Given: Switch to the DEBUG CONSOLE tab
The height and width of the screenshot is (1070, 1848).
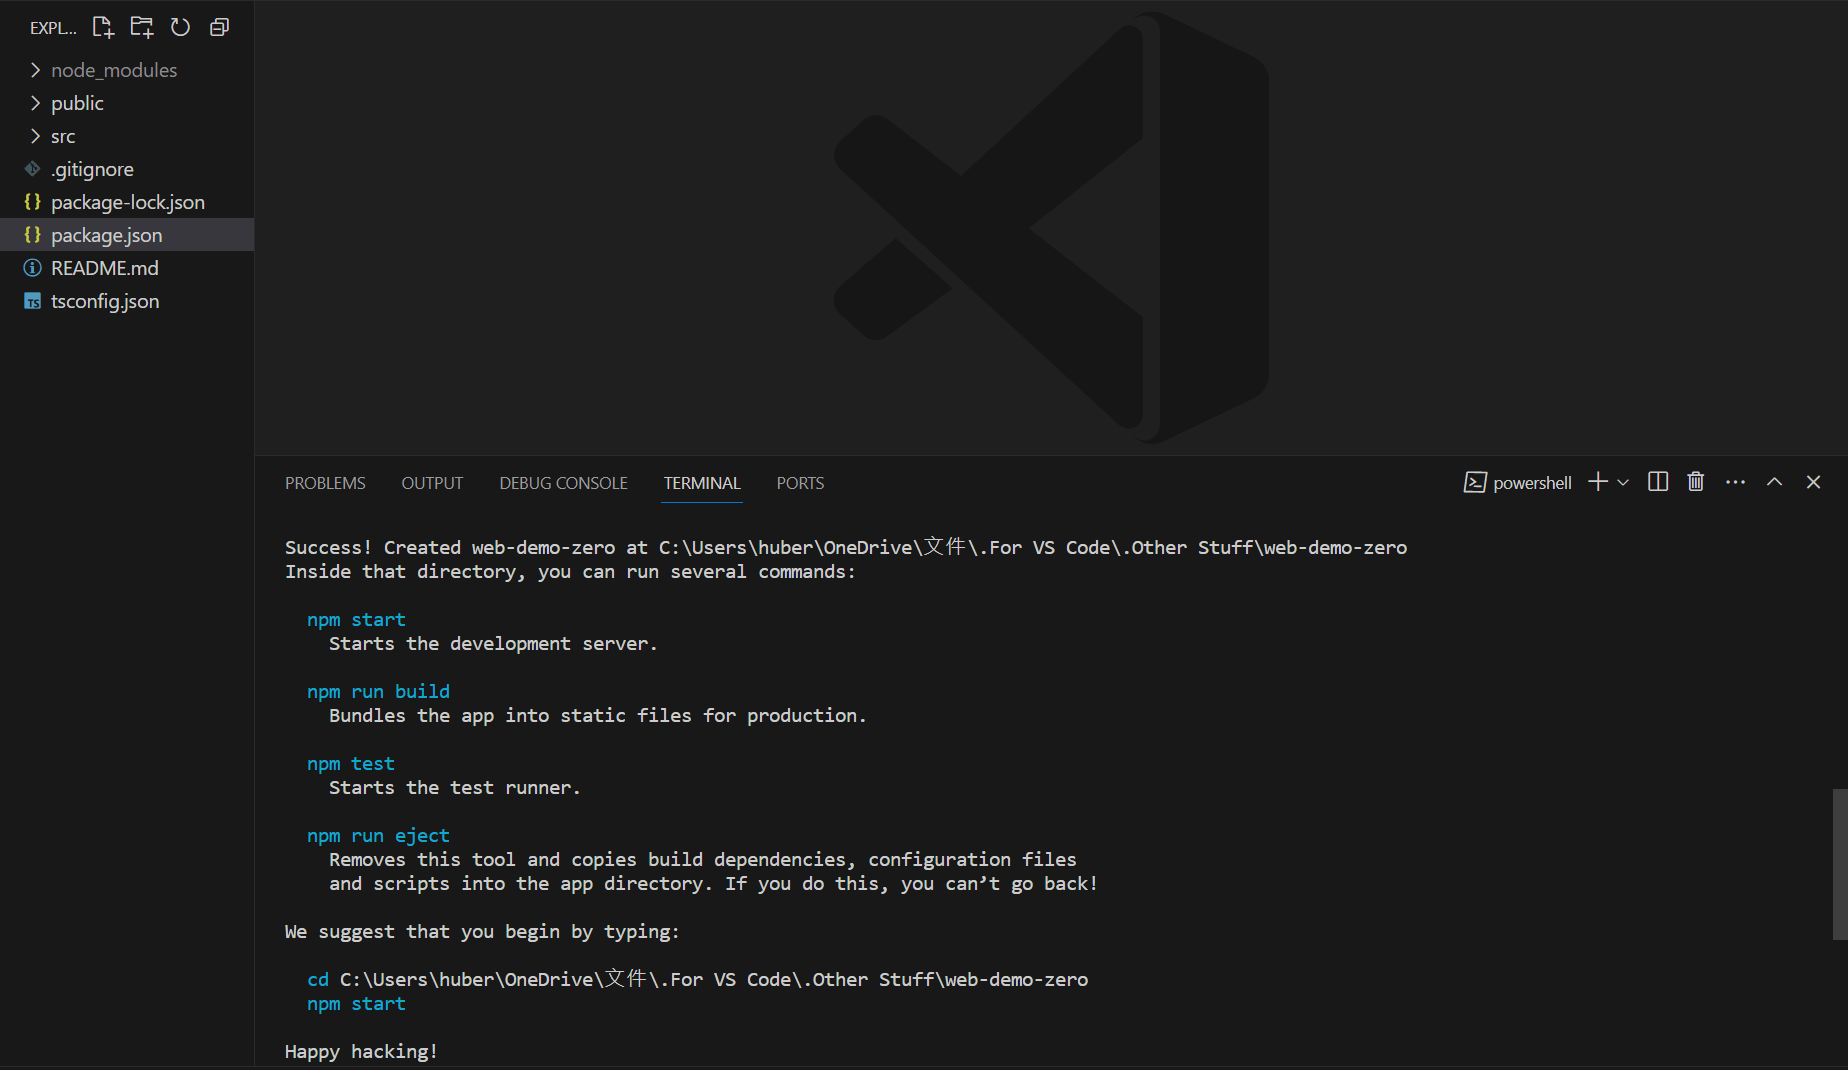Looking at the screenshot, I should pos(563,483).
